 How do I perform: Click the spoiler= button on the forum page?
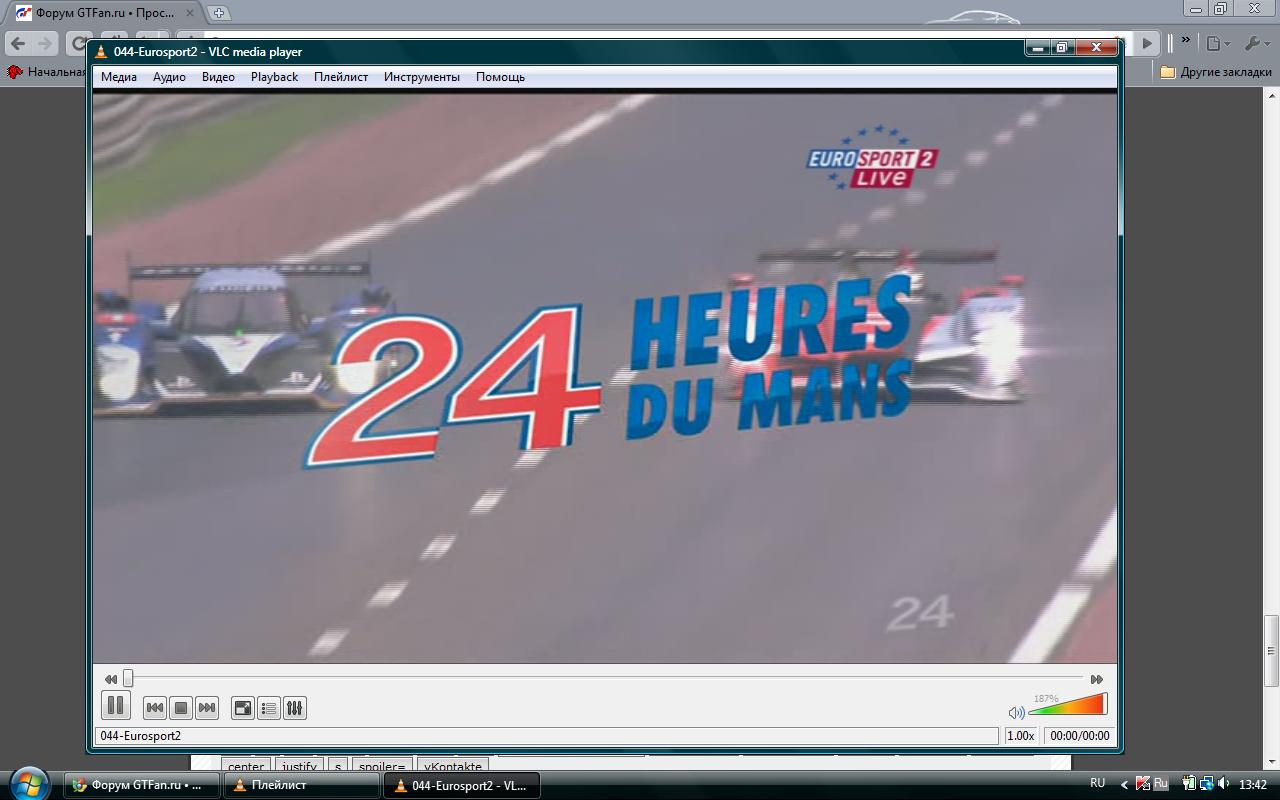[x=381, y=766]
